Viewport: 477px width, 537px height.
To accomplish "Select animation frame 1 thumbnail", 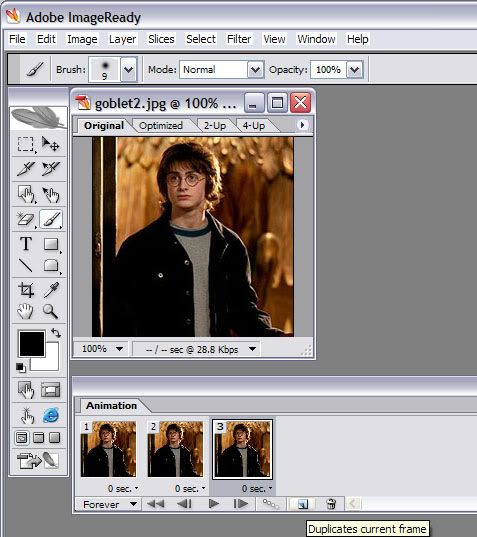I will pyautogui.click(x=108, y=449).
